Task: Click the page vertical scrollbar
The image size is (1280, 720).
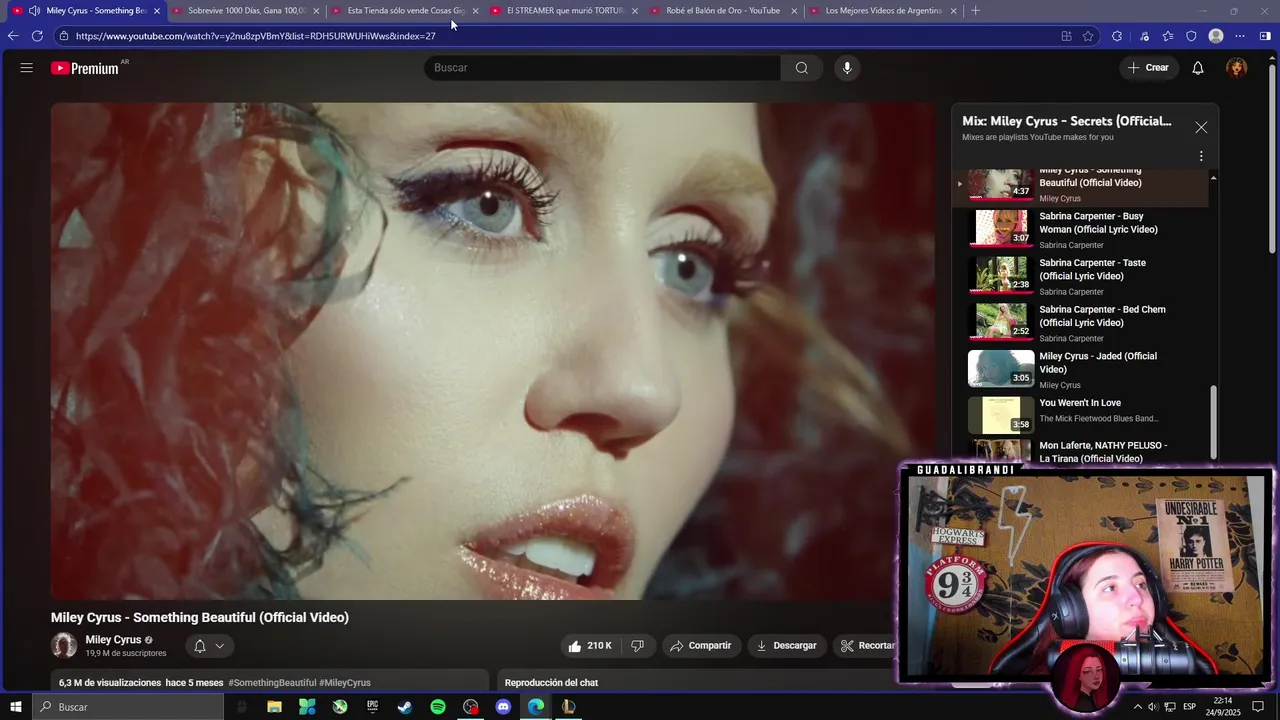Action: point(1272,160)
